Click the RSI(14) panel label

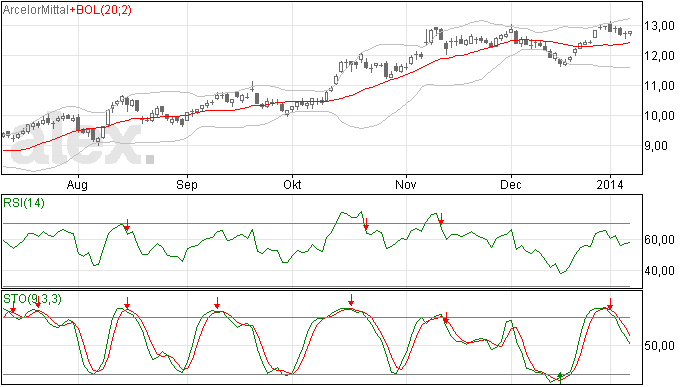pyautogui.click(x=24, y=203)
